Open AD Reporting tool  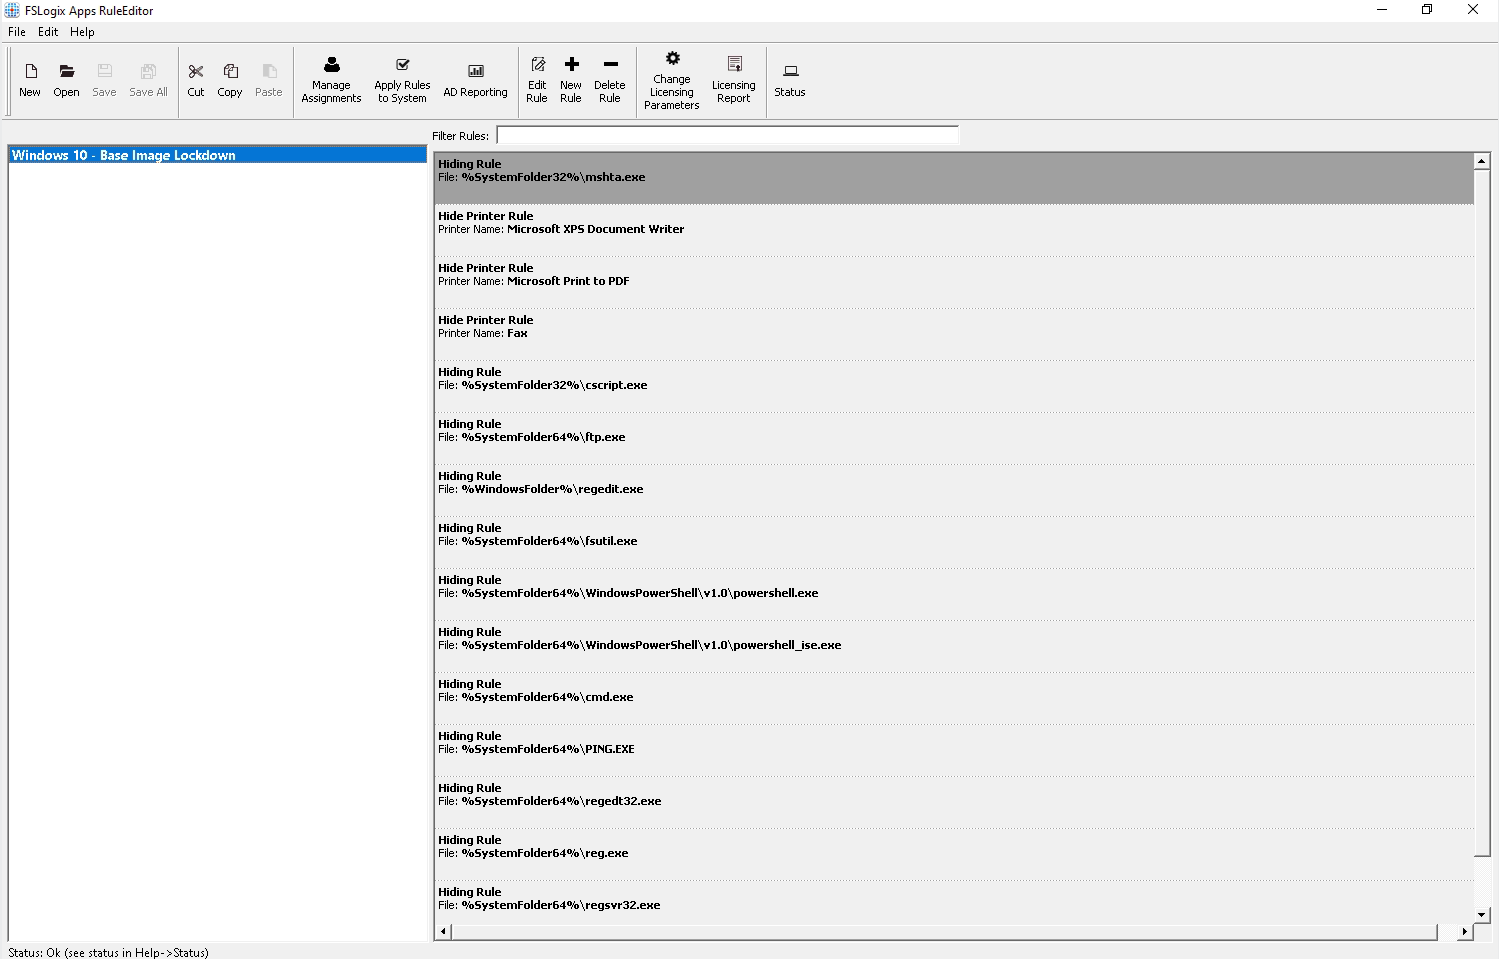click(475, 80)
